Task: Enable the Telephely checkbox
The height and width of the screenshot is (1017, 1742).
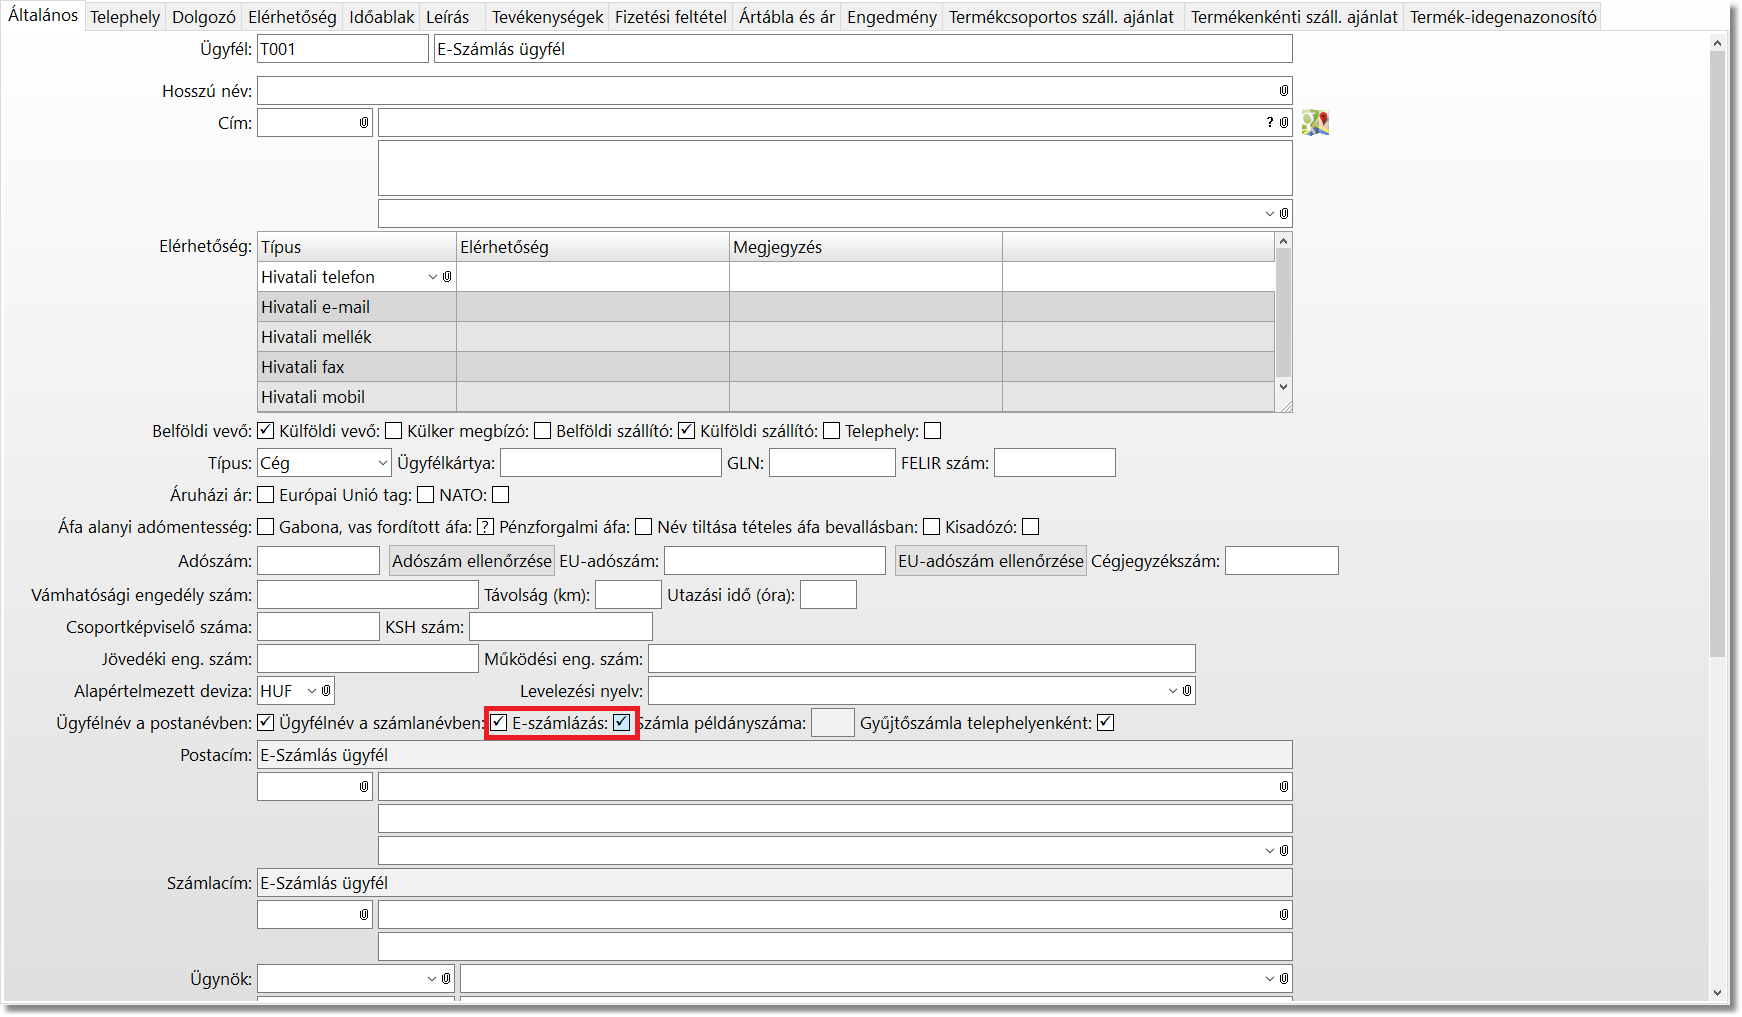Action: (x=933, y=431)
